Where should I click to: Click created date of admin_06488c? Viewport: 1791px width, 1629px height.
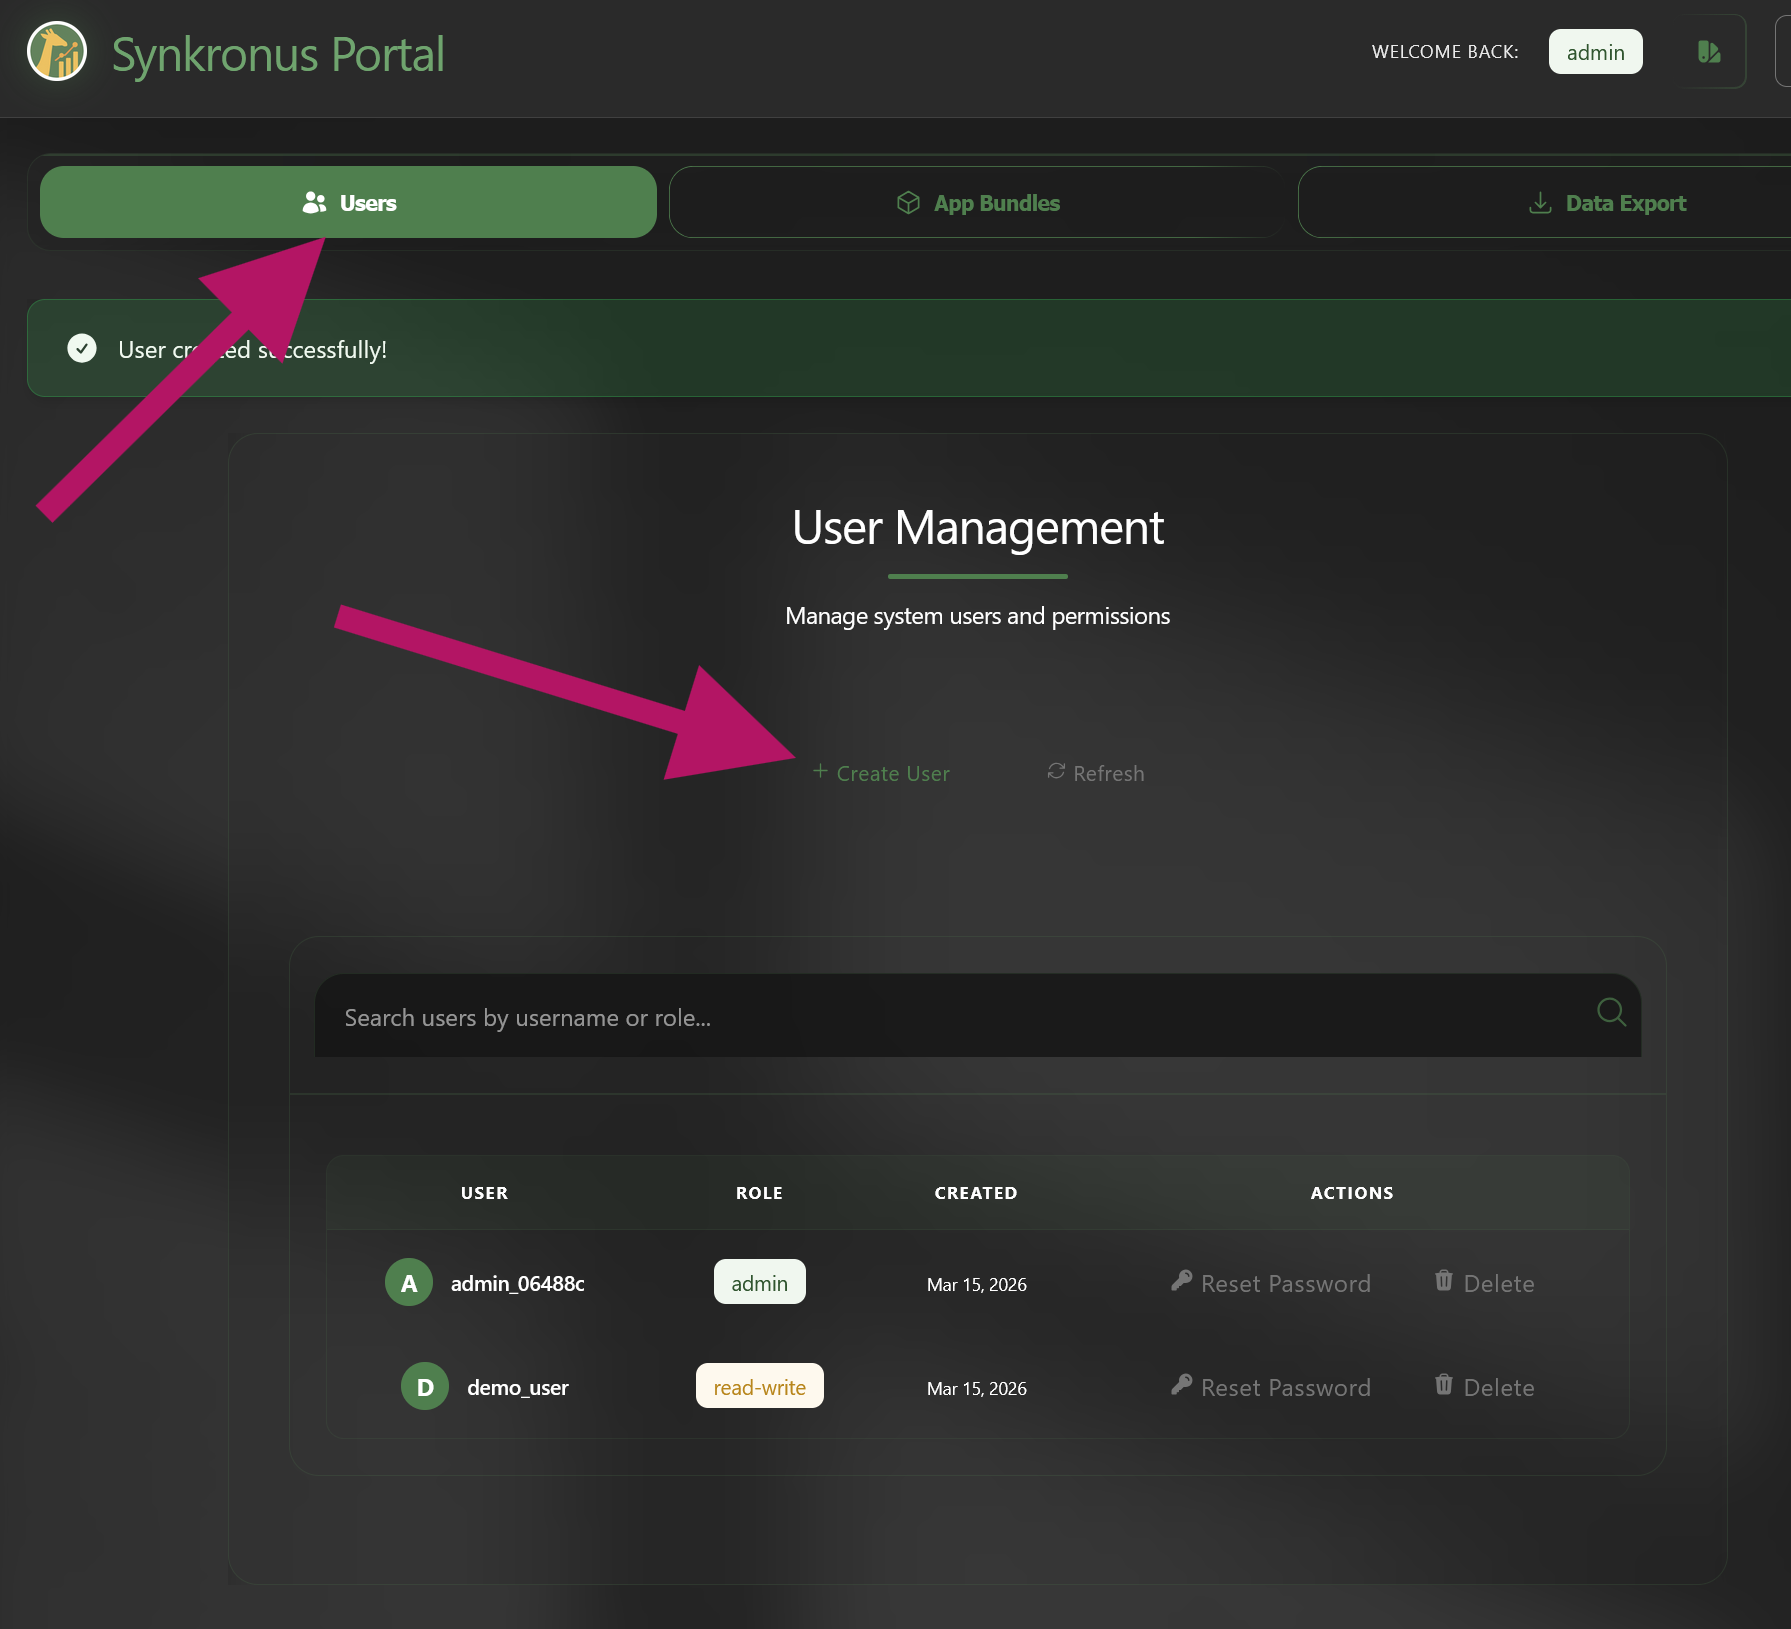point(977,1284)
